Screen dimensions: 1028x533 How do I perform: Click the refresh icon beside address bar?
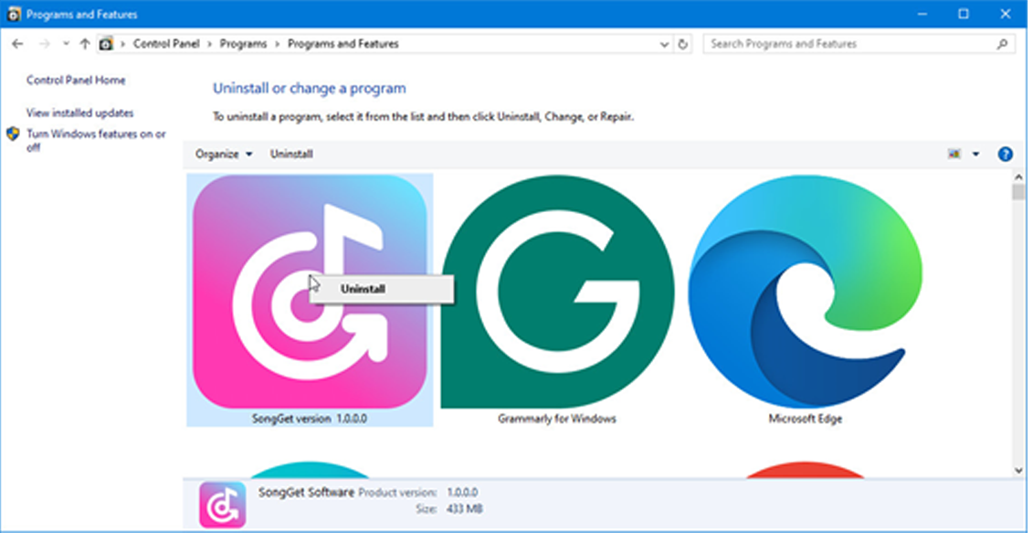click(x=683, y=44)
